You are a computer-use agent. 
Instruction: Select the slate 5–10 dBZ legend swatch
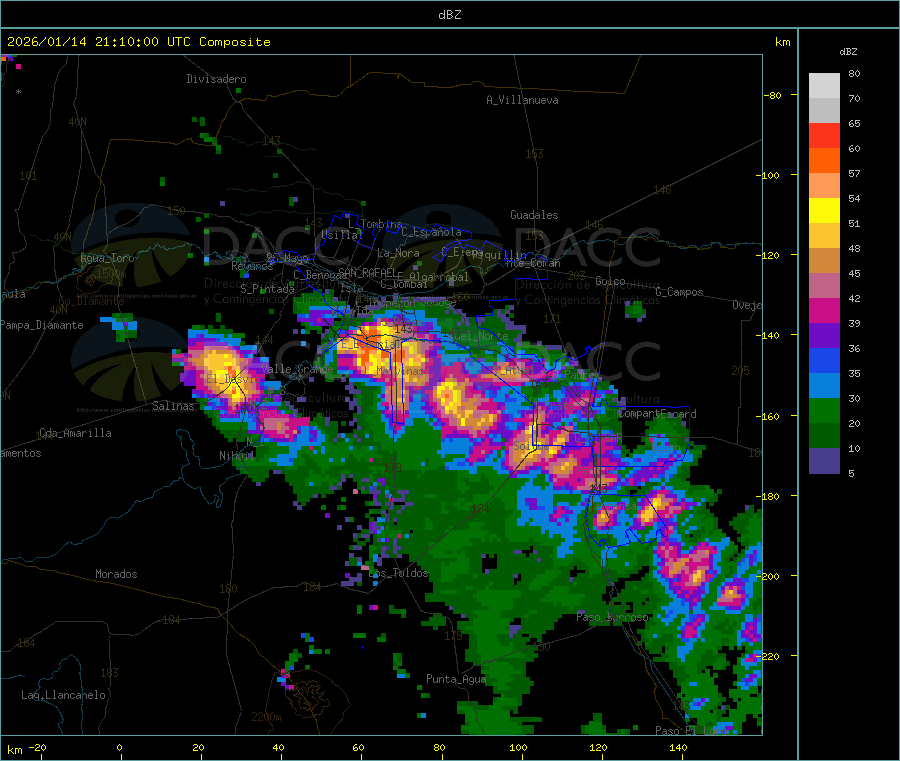coord(824,461)
